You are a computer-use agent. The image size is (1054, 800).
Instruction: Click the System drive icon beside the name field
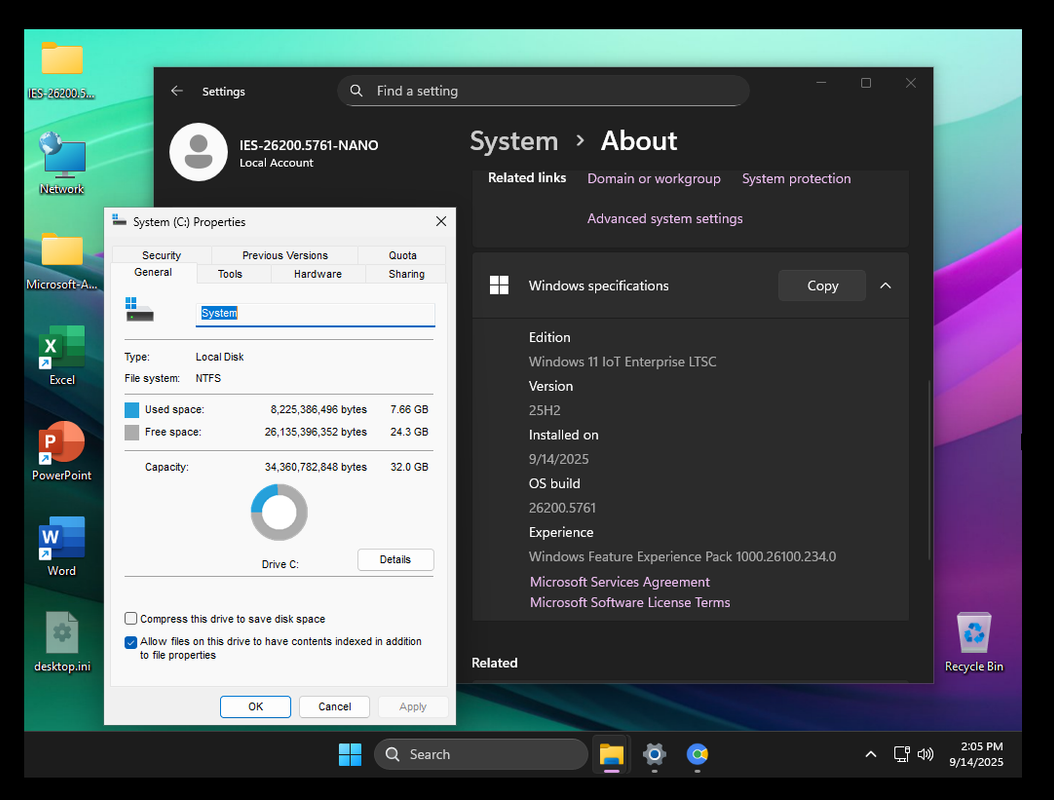pyautogui.click(x=139, y=310)
